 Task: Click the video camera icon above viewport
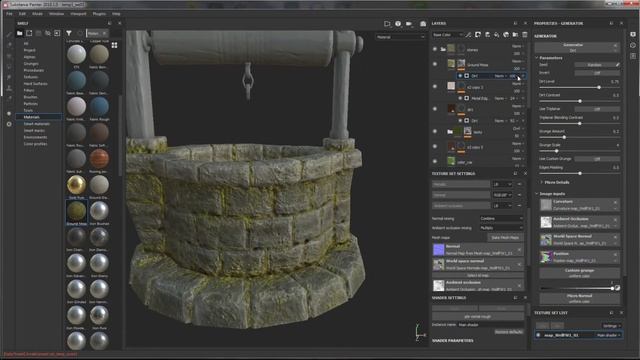click(x=409, y=24)
